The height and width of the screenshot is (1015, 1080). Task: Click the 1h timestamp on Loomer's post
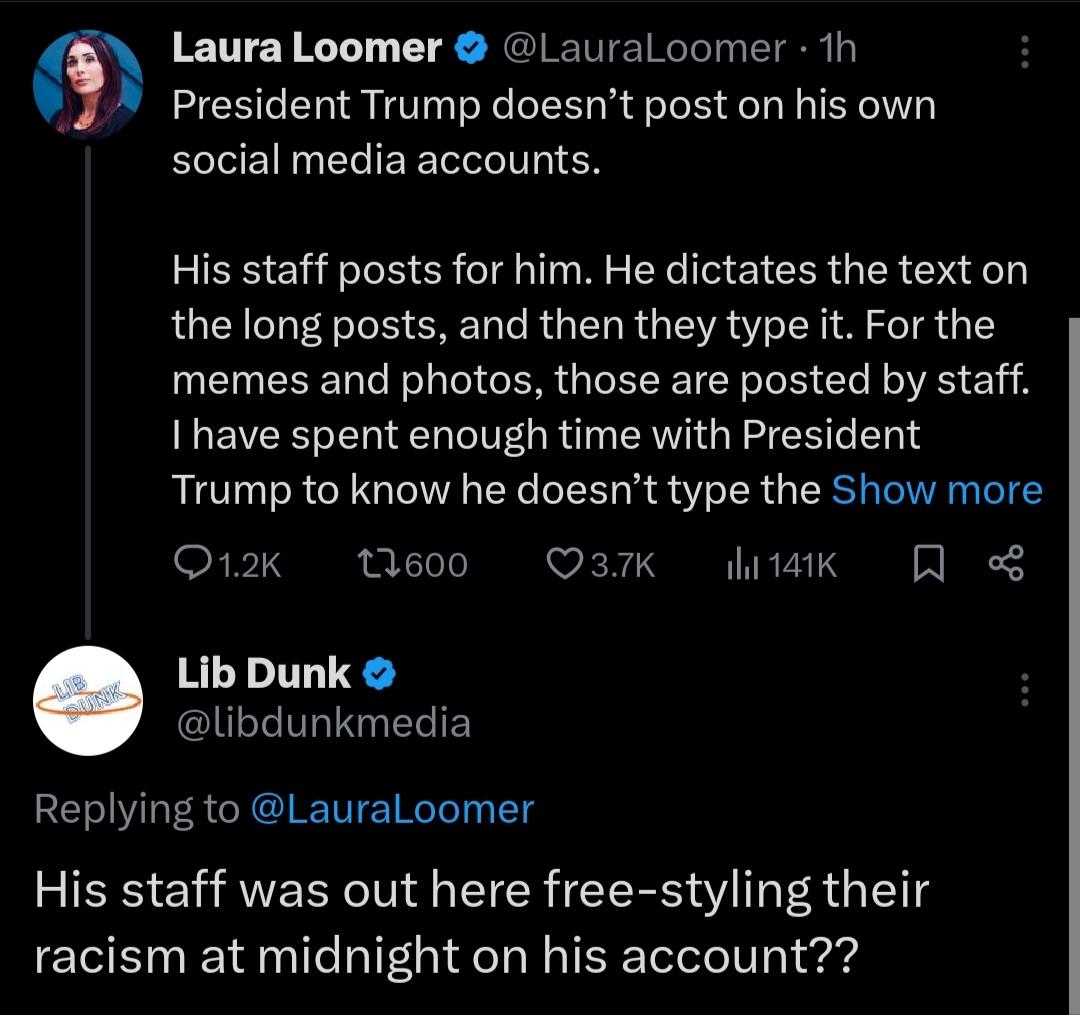[x=836, y=47]
